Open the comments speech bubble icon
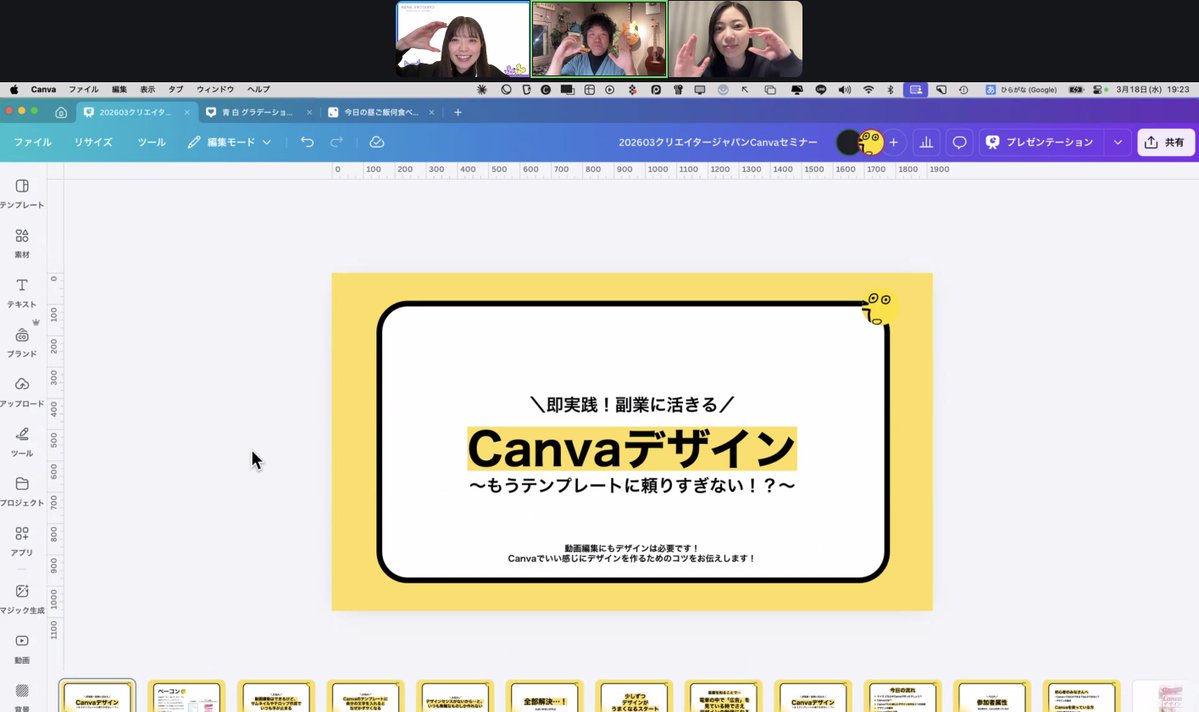The image size is (1199, 712). (959, 142)
